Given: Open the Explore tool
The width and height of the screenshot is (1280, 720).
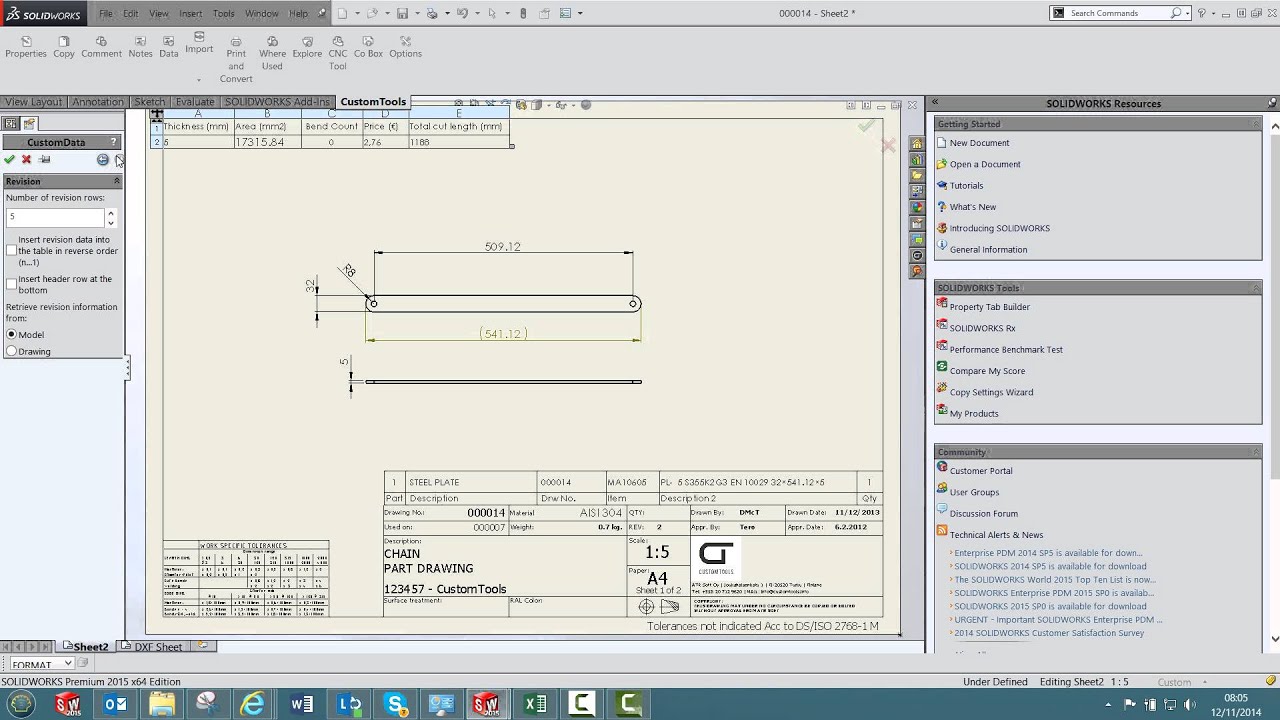Looking at the screenshot, I should pos(307,47).
